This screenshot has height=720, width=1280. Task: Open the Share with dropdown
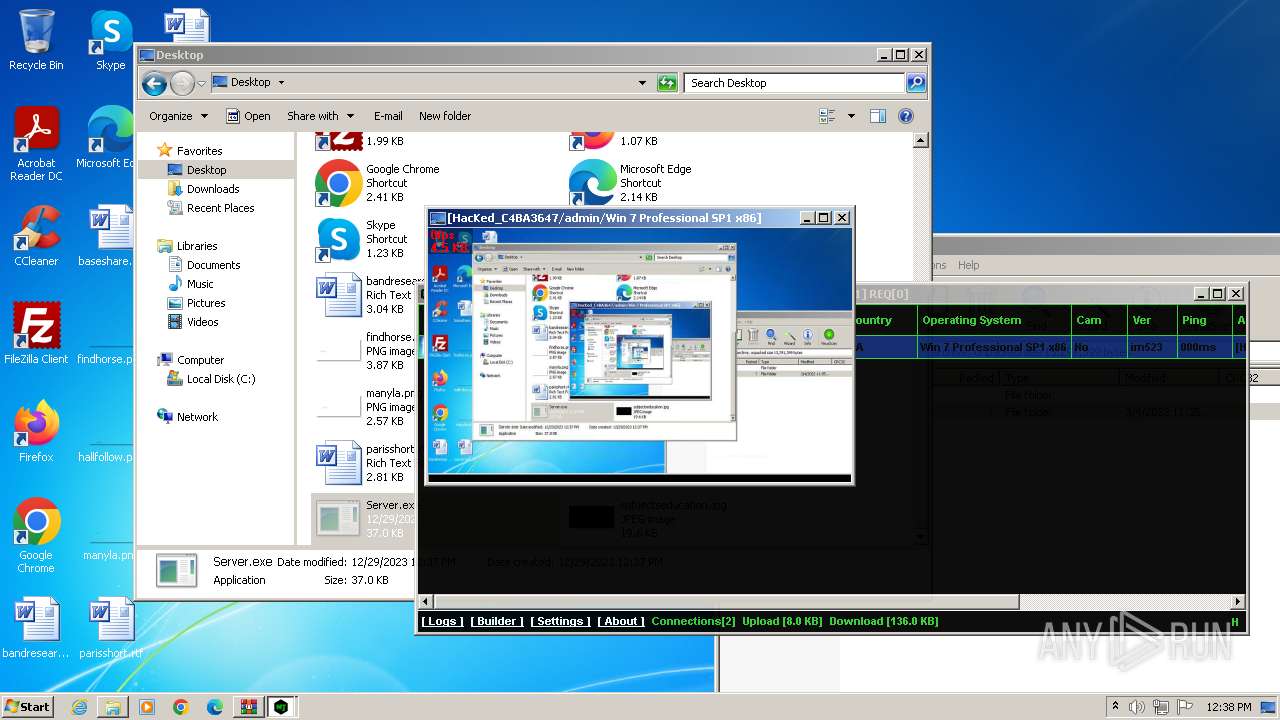coord(320,116)
